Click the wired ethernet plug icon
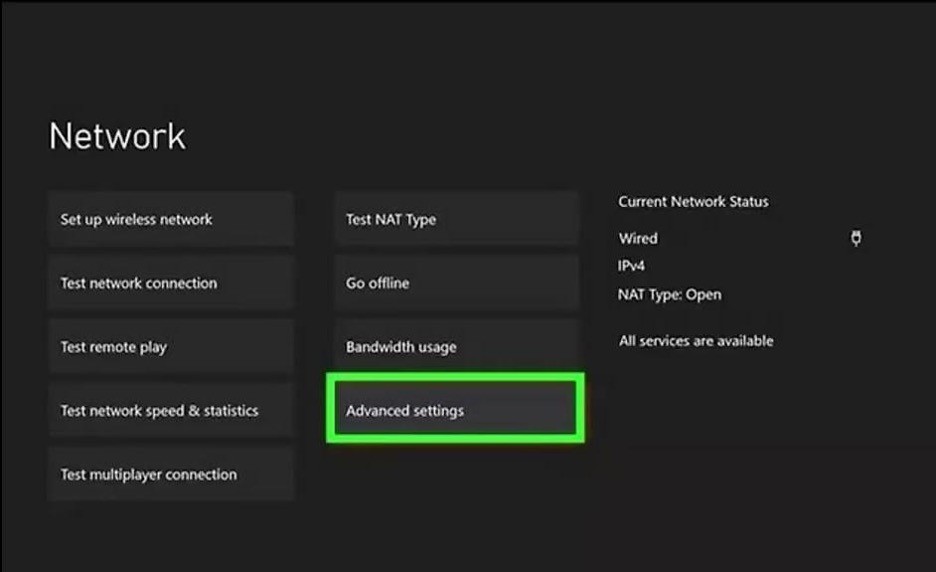This screenshot has width=936, height=572. [856, 238]
